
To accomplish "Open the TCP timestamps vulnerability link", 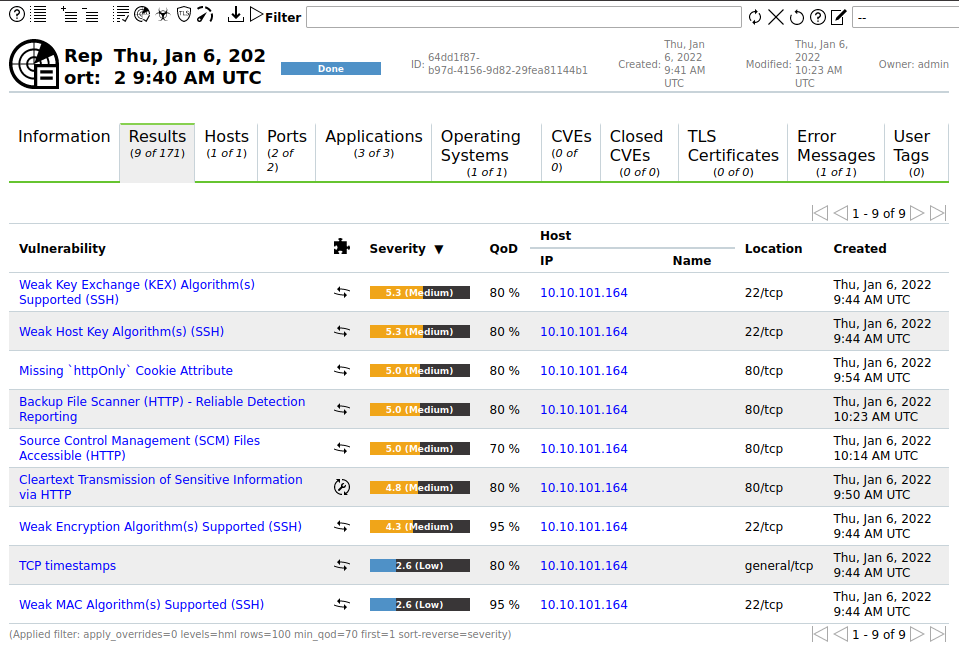I will point(67,566).
